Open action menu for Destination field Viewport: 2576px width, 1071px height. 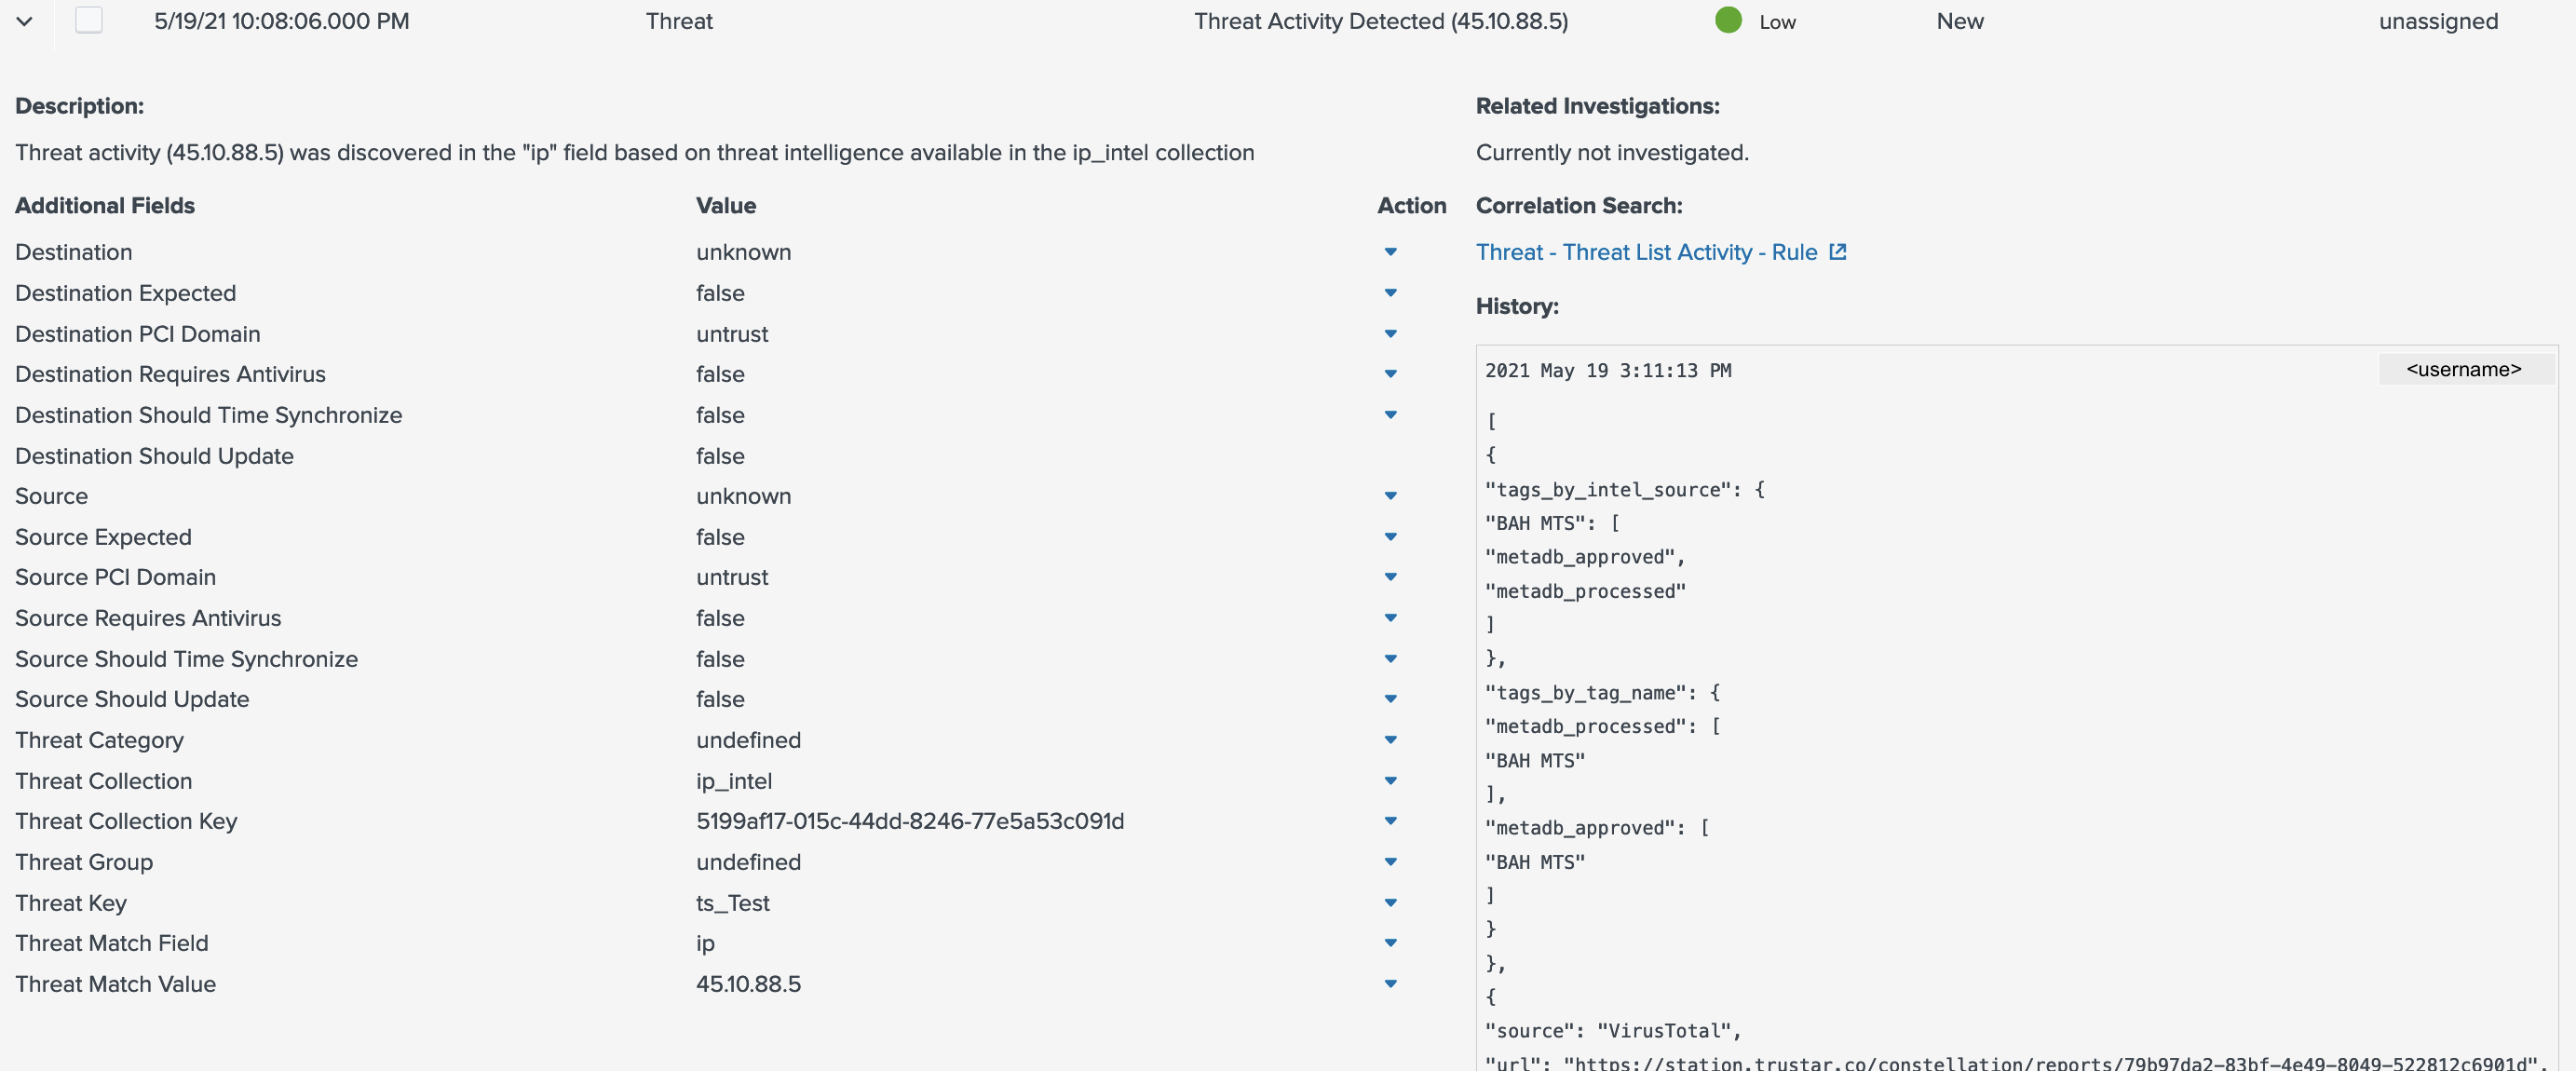pyautogui.click(x=1390, y=252)
